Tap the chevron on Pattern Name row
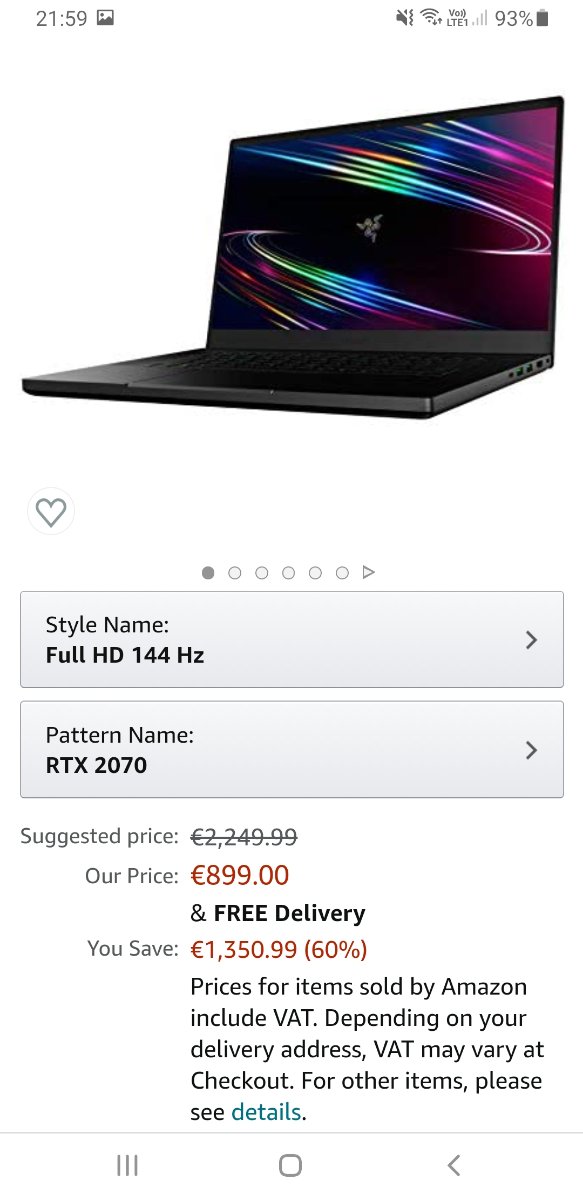This screenshot has width=583, height=1200. (x=532, y=750)
